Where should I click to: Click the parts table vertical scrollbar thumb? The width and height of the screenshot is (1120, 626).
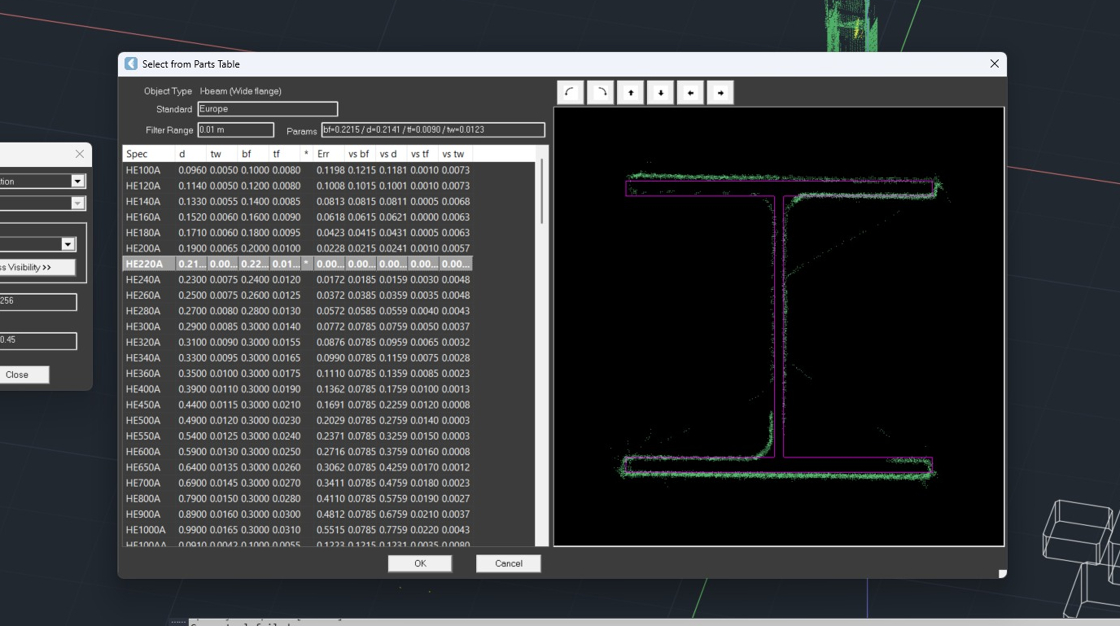541,191
